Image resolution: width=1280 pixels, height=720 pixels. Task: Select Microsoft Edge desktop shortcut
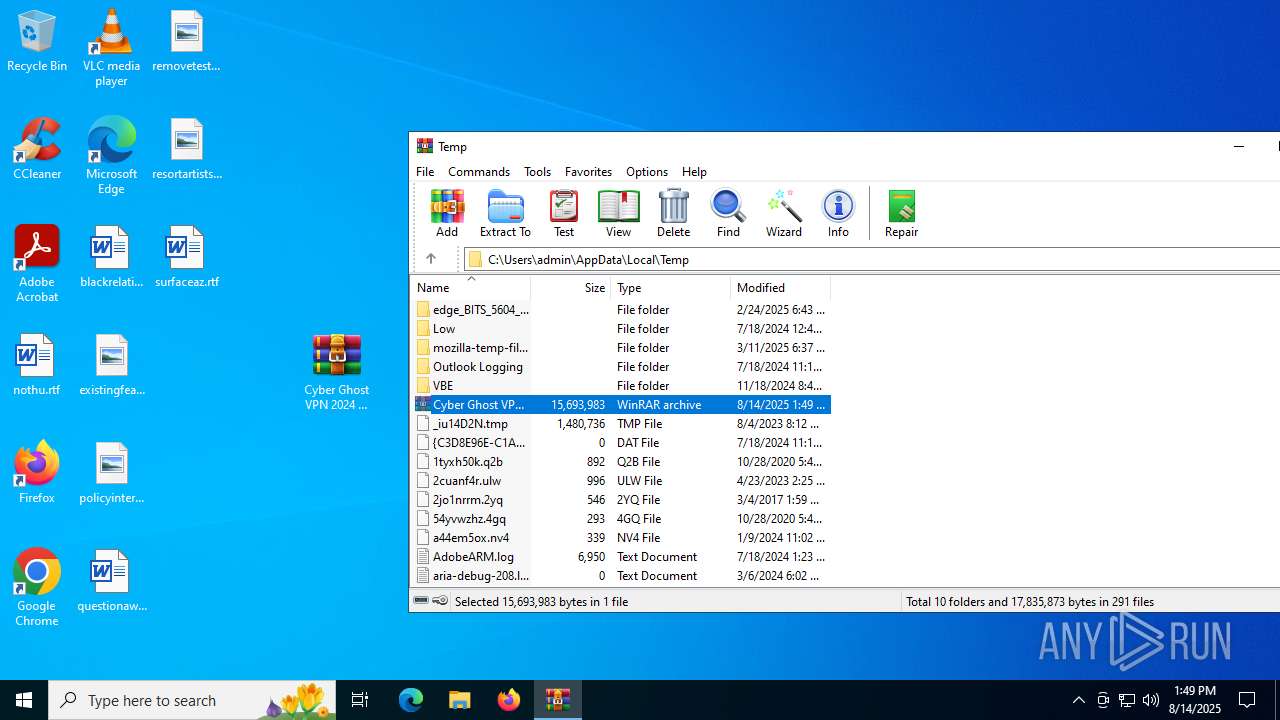(111, 156)
